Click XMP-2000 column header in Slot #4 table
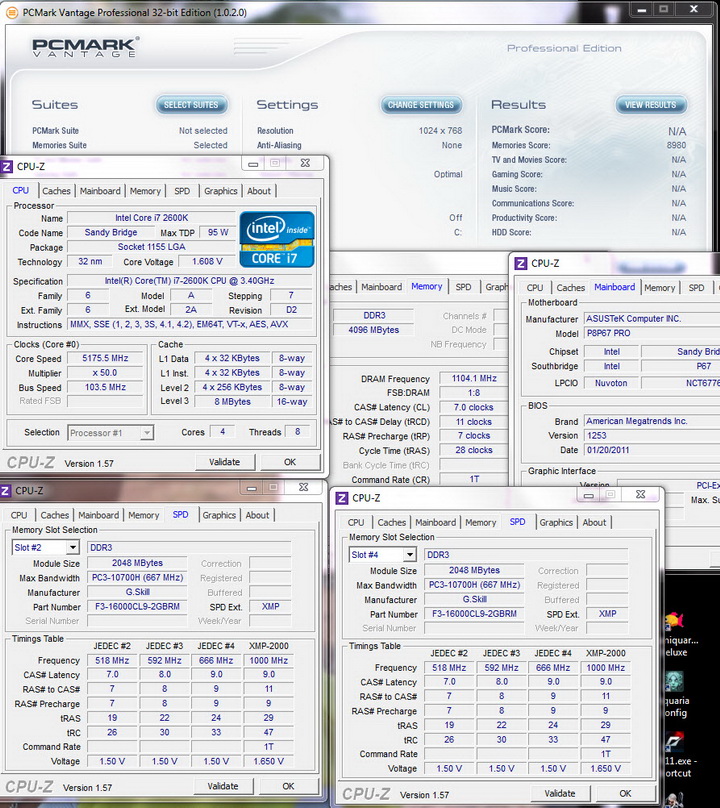720x808 pixels. pyautogui.click(x=606, y=653)
